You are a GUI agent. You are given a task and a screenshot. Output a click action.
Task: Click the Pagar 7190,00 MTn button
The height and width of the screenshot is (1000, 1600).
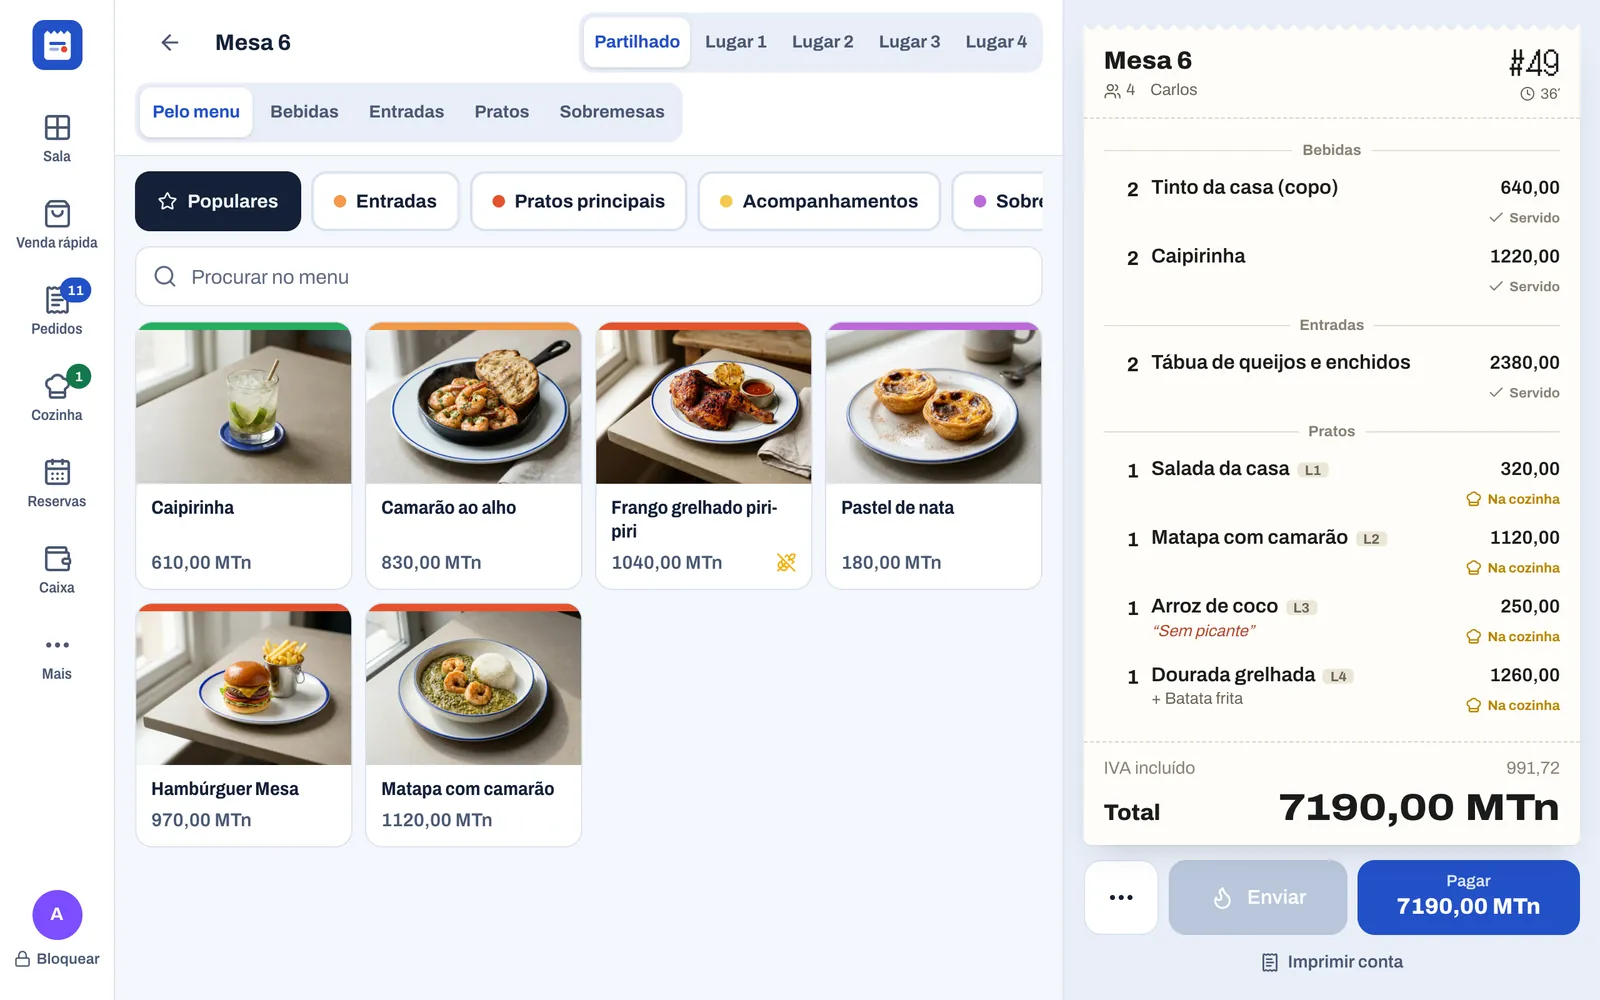coord(1468,897)
